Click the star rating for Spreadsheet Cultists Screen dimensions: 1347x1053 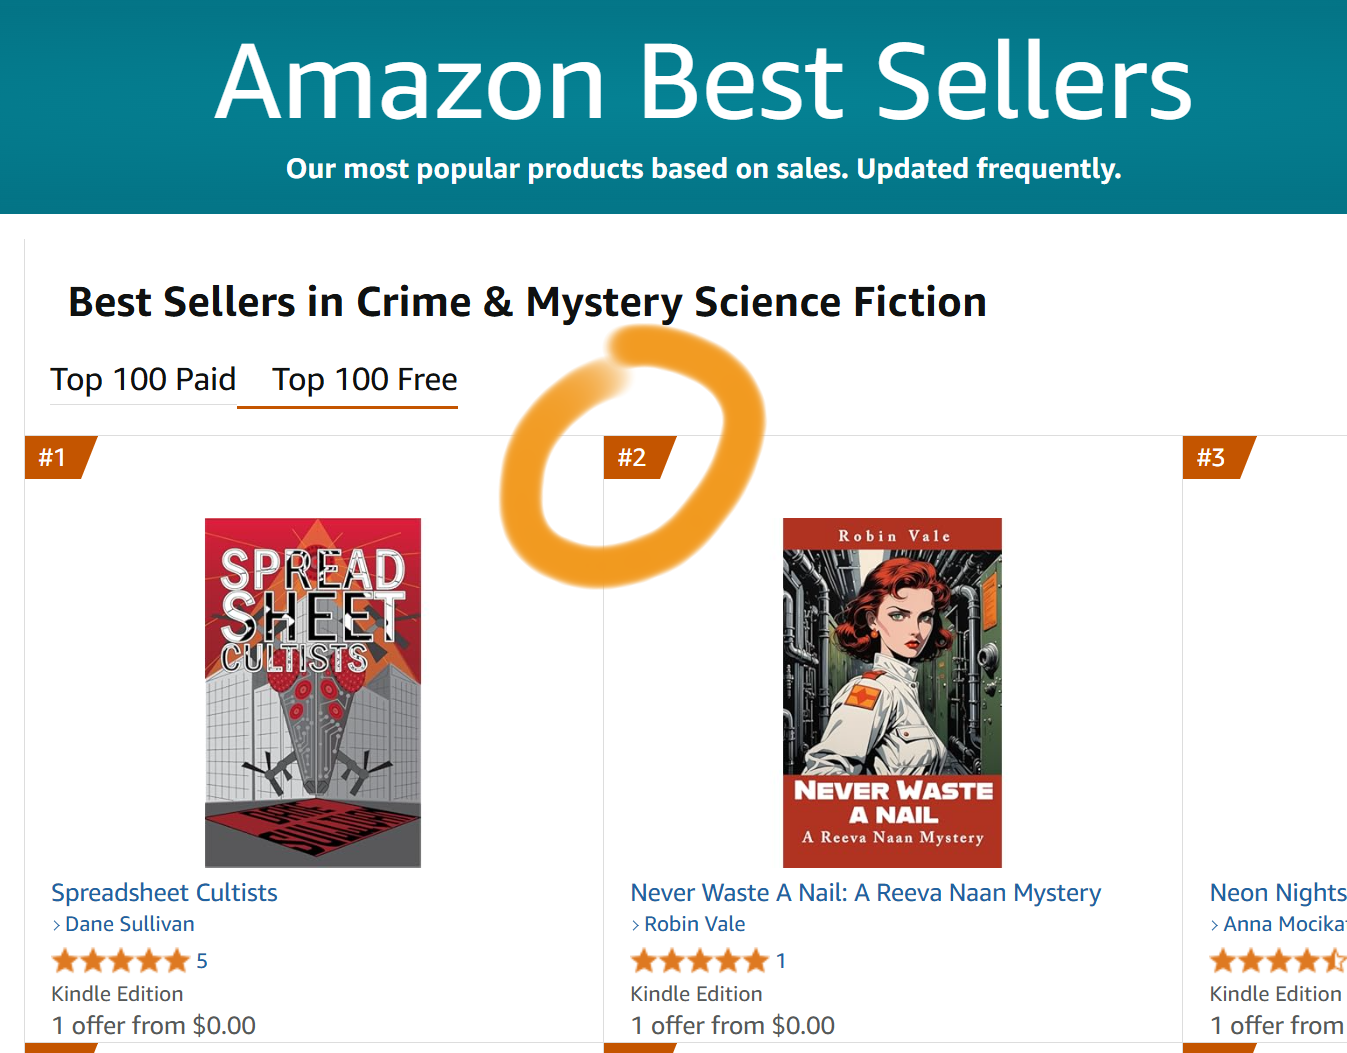coord(120,961)
